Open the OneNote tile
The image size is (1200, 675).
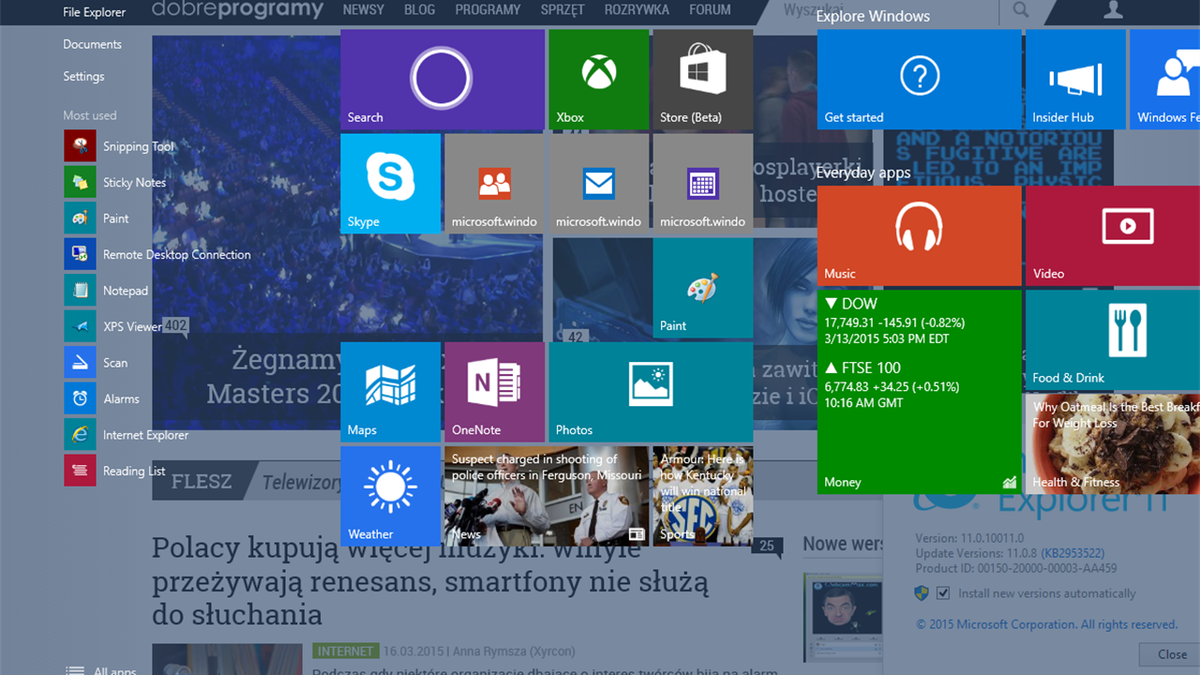(x=494, y=392)
